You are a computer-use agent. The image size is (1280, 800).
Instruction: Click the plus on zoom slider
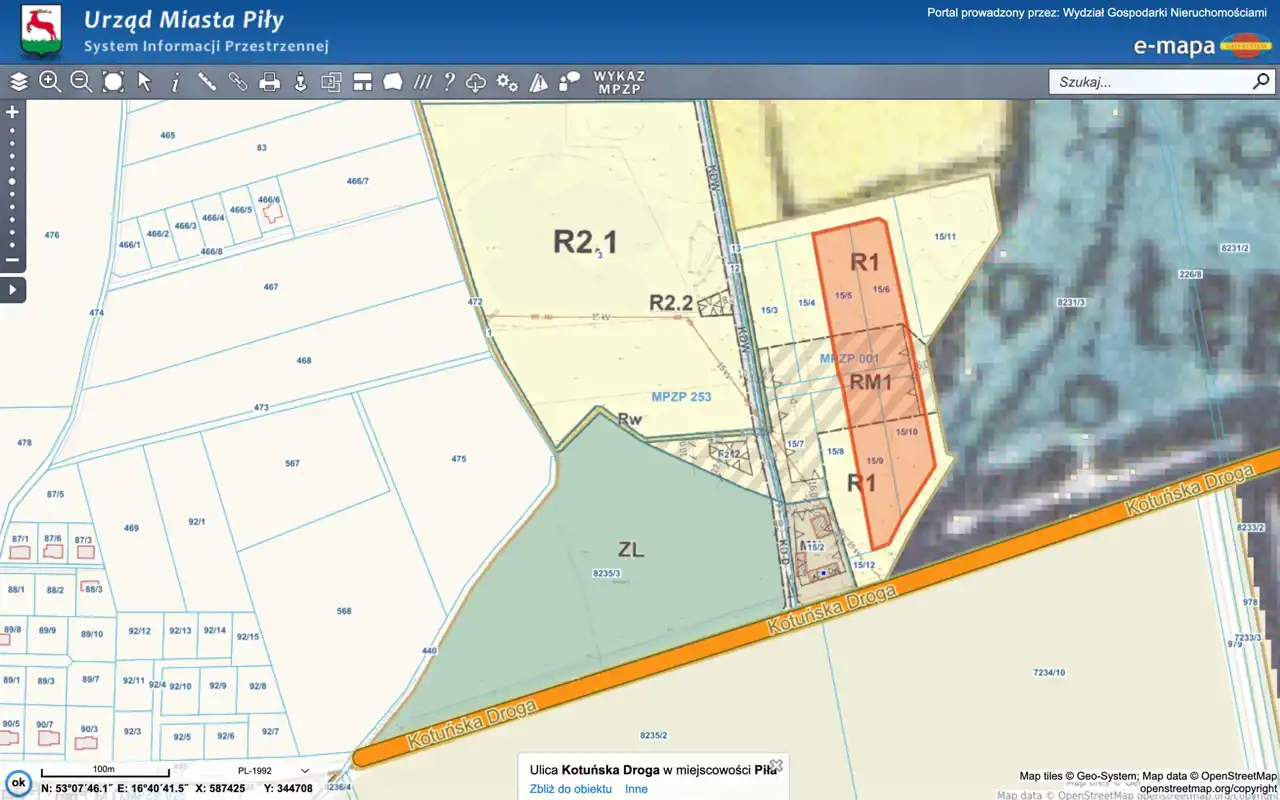point(12,112)
